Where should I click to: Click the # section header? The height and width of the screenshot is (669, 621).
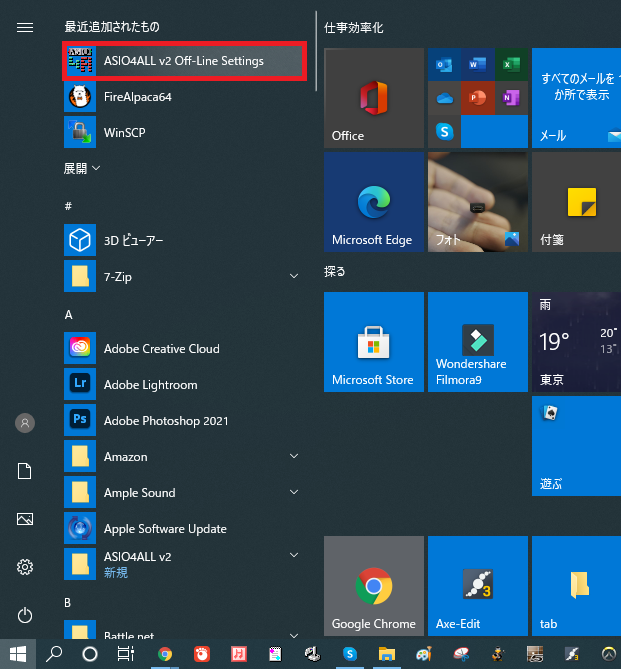pyautogui.click(x=68, y=207)
